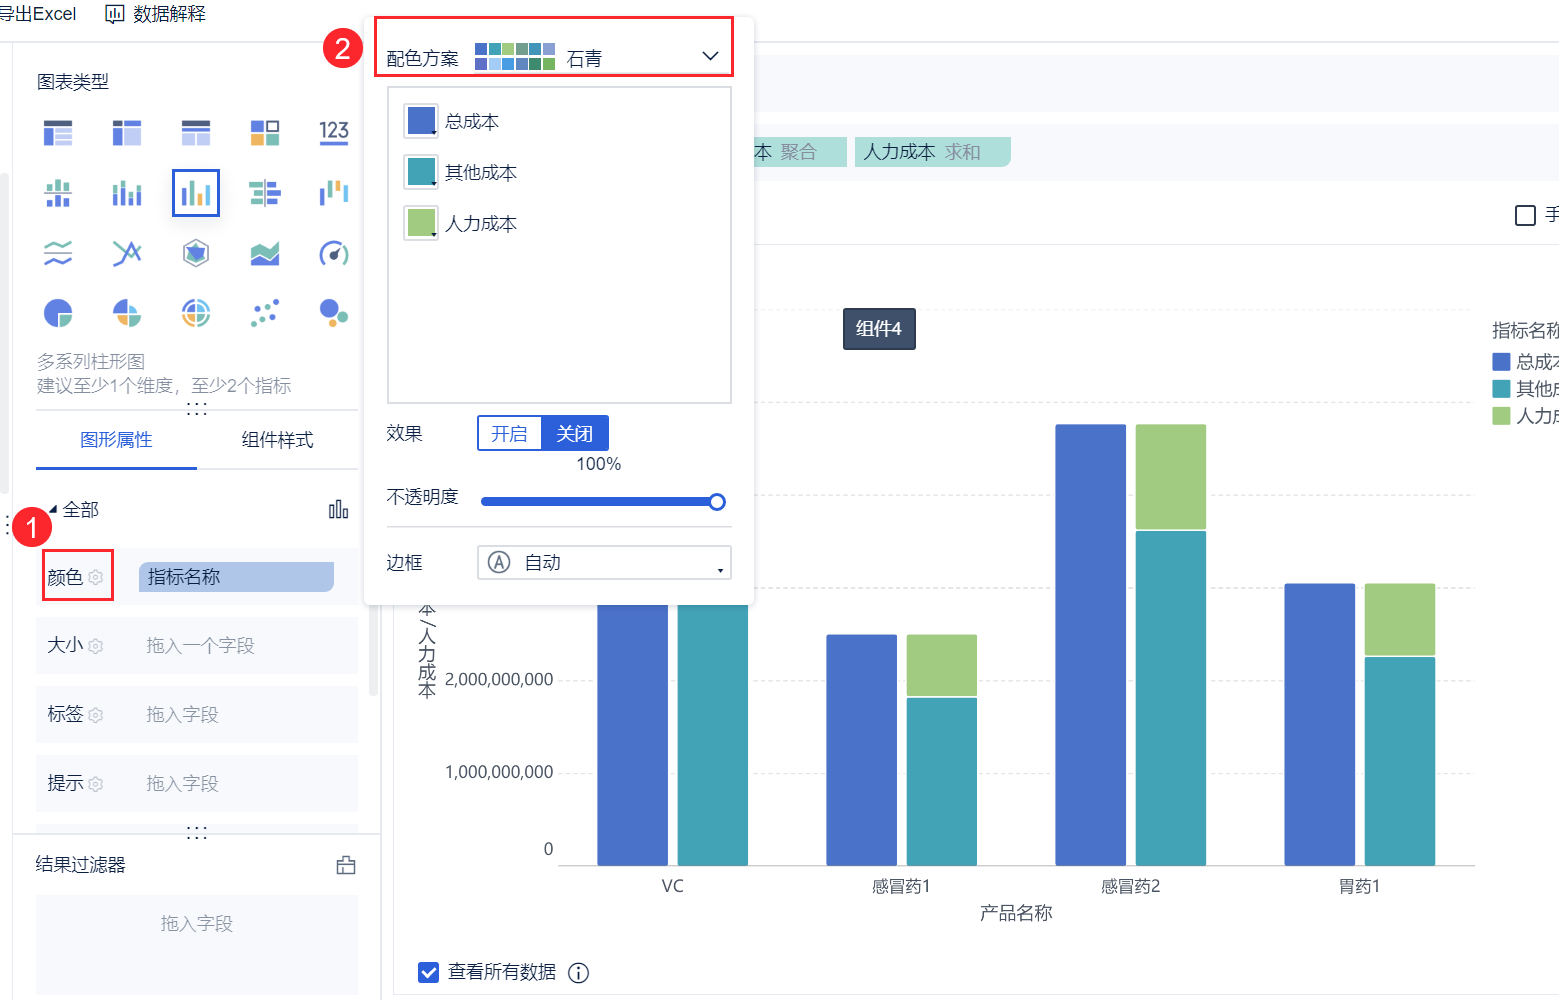Click the 产品名称 axis title
1559x1000 pixels.
(x=1016, y=913)
